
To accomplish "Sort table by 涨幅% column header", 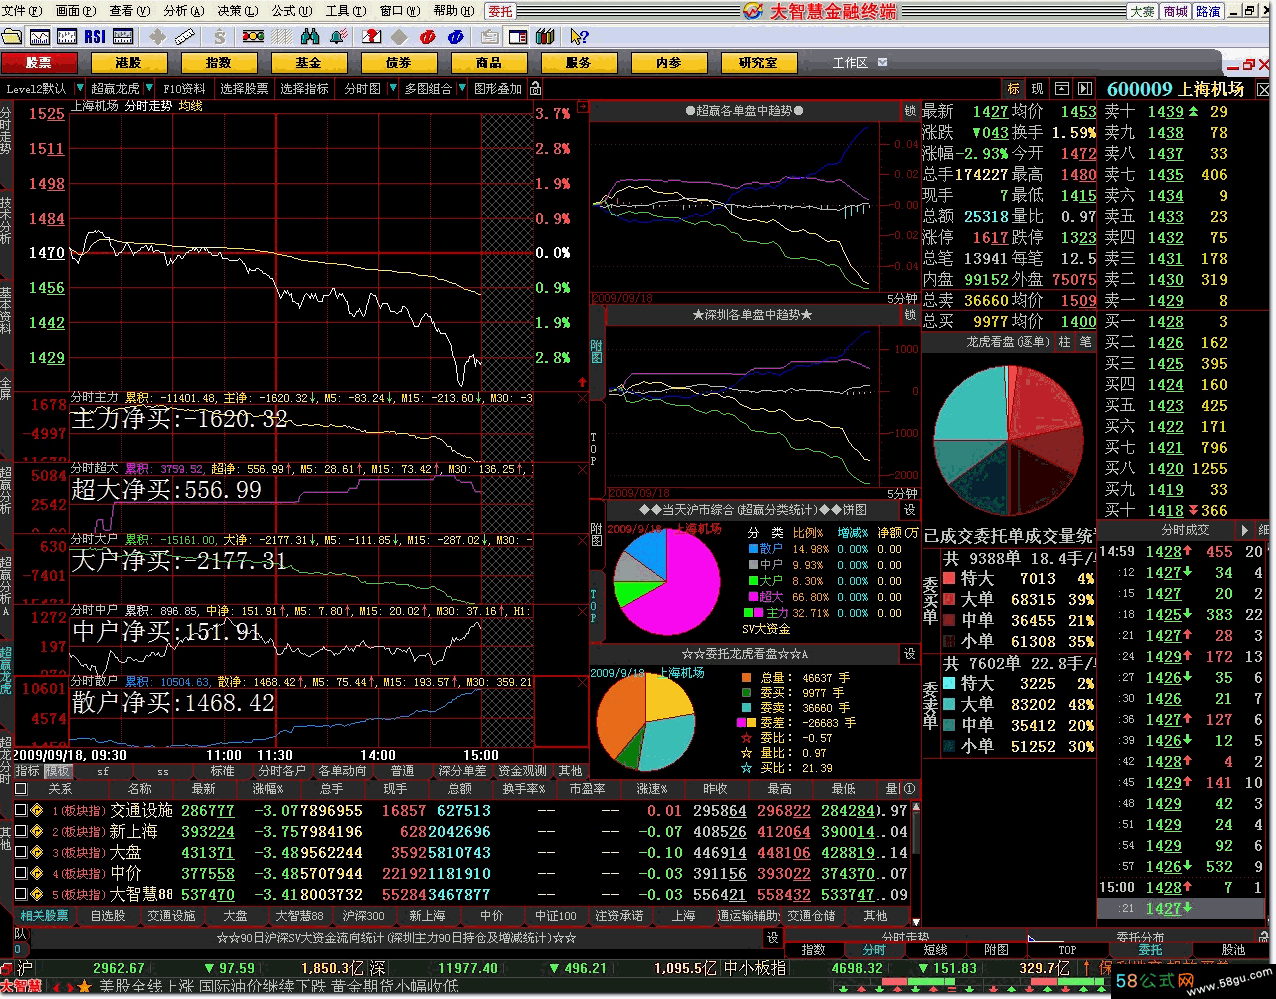I will 269,789.
